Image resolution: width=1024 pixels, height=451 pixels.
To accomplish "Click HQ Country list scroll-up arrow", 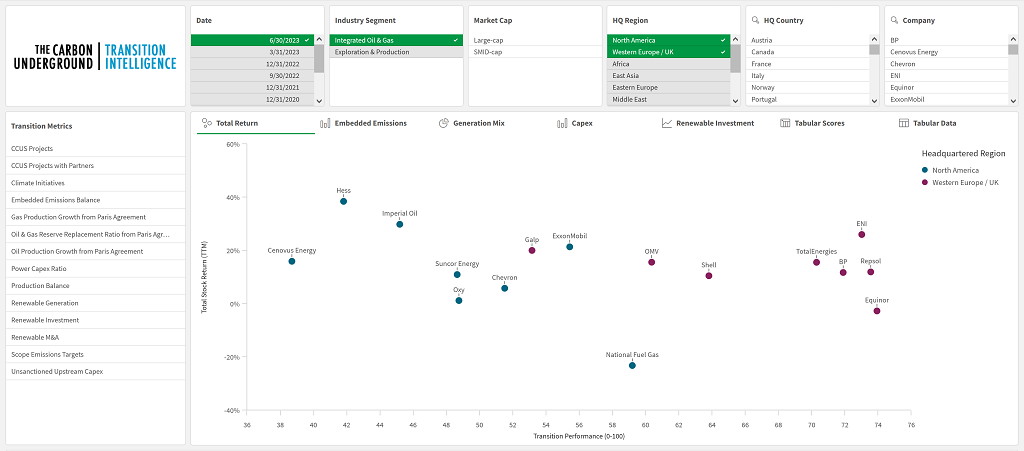I will coord(874,39).
